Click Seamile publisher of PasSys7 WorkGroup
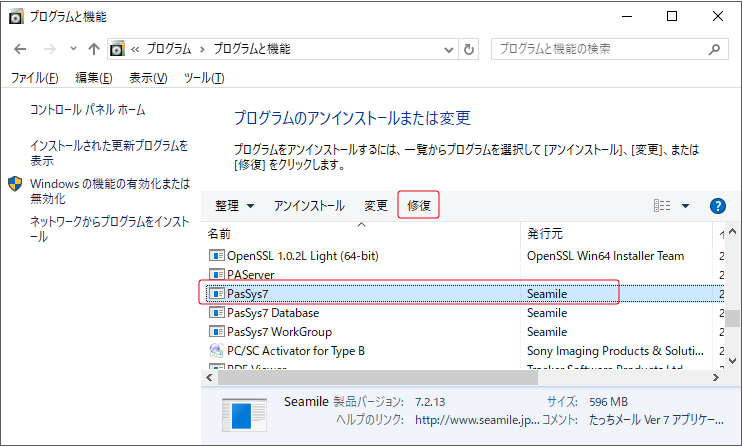 [547, 331]
